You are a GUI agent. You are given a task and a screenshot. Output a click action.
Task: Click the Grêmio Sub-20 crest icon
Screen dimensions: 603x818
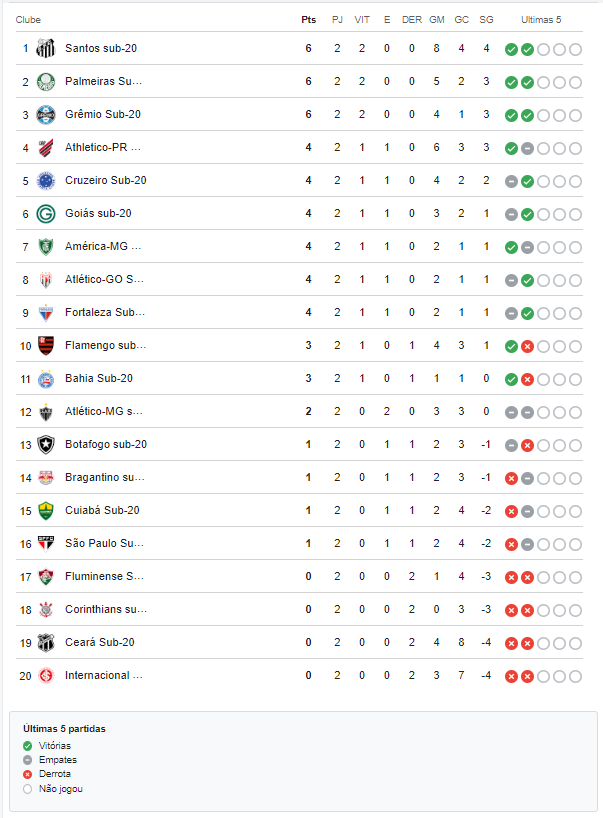[x=46, y=115]
